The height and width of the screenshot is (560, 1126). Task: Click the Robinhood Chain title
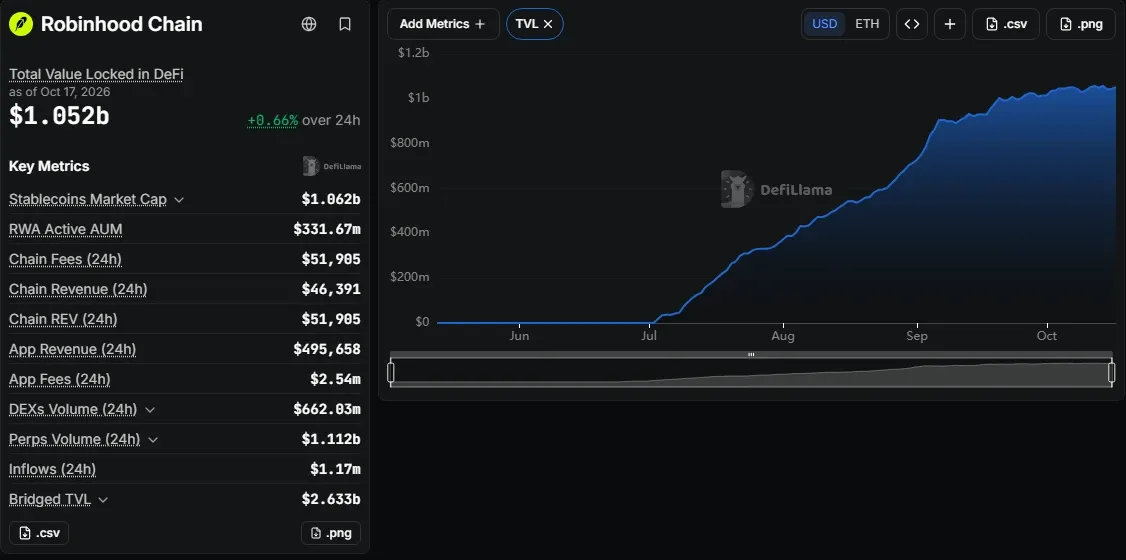tap(121, 24)
